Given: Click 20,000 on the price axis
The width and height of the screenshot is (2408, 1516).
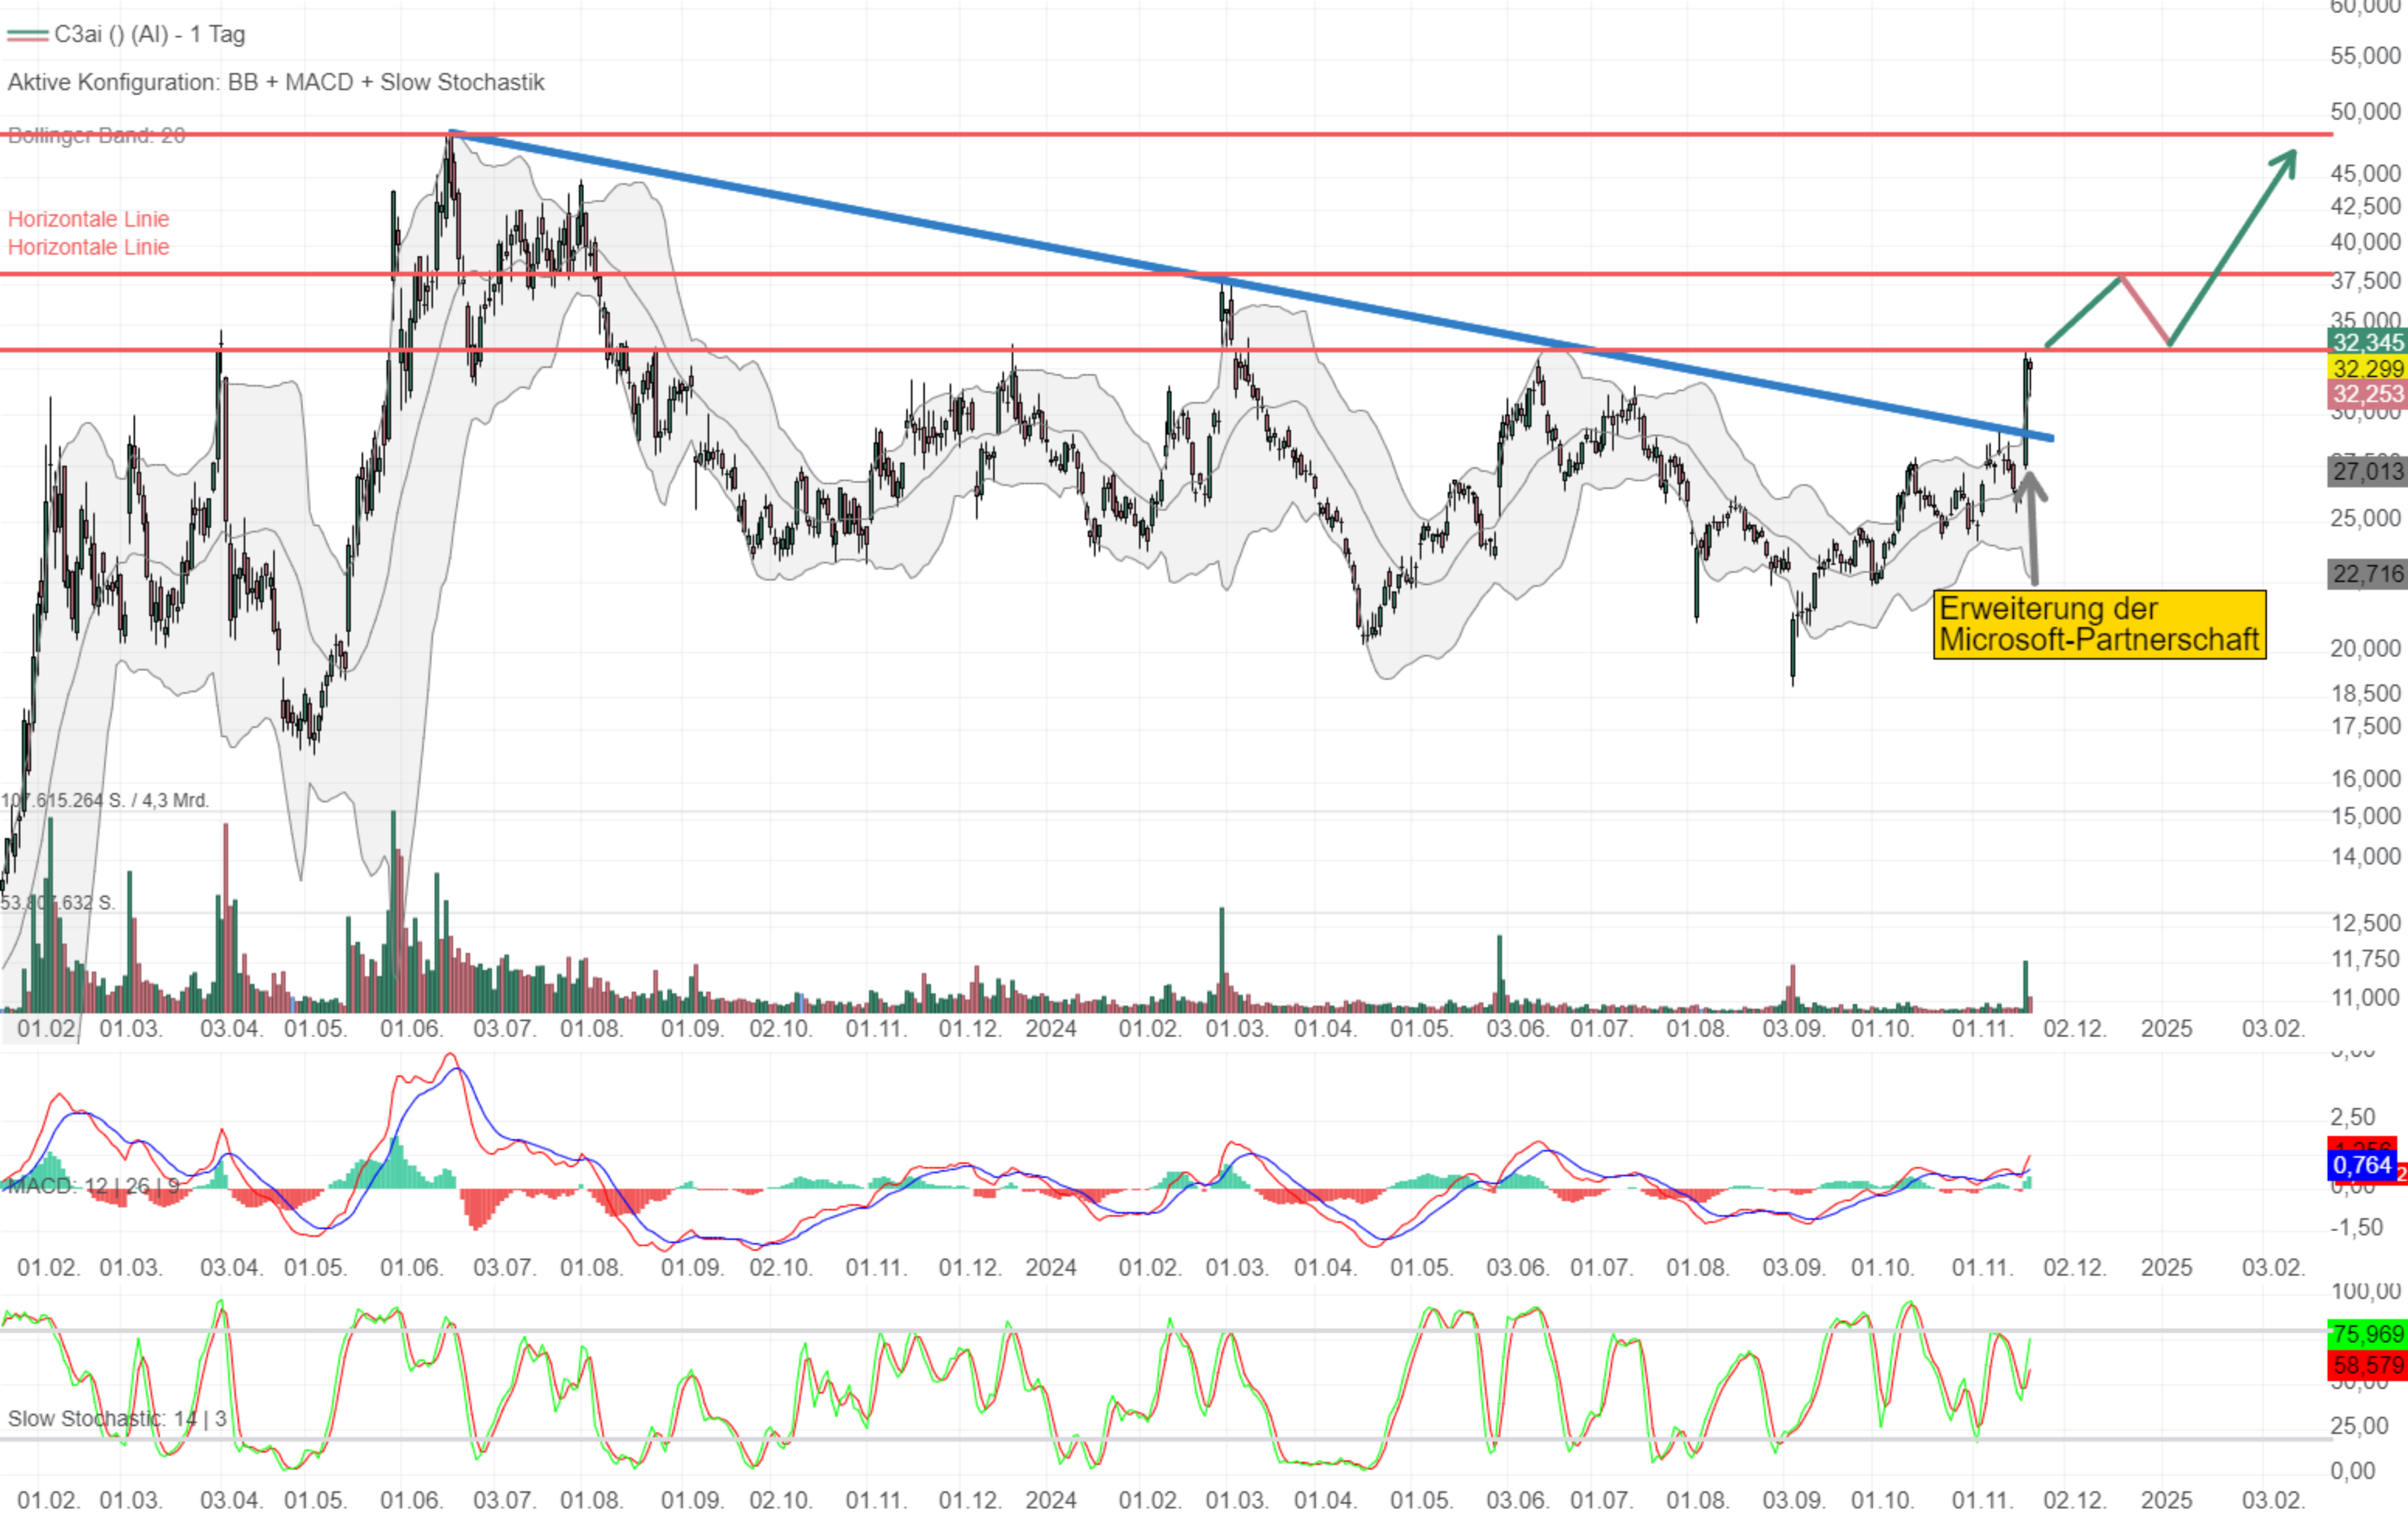Looking at the screenshot, I should 2365,648.
